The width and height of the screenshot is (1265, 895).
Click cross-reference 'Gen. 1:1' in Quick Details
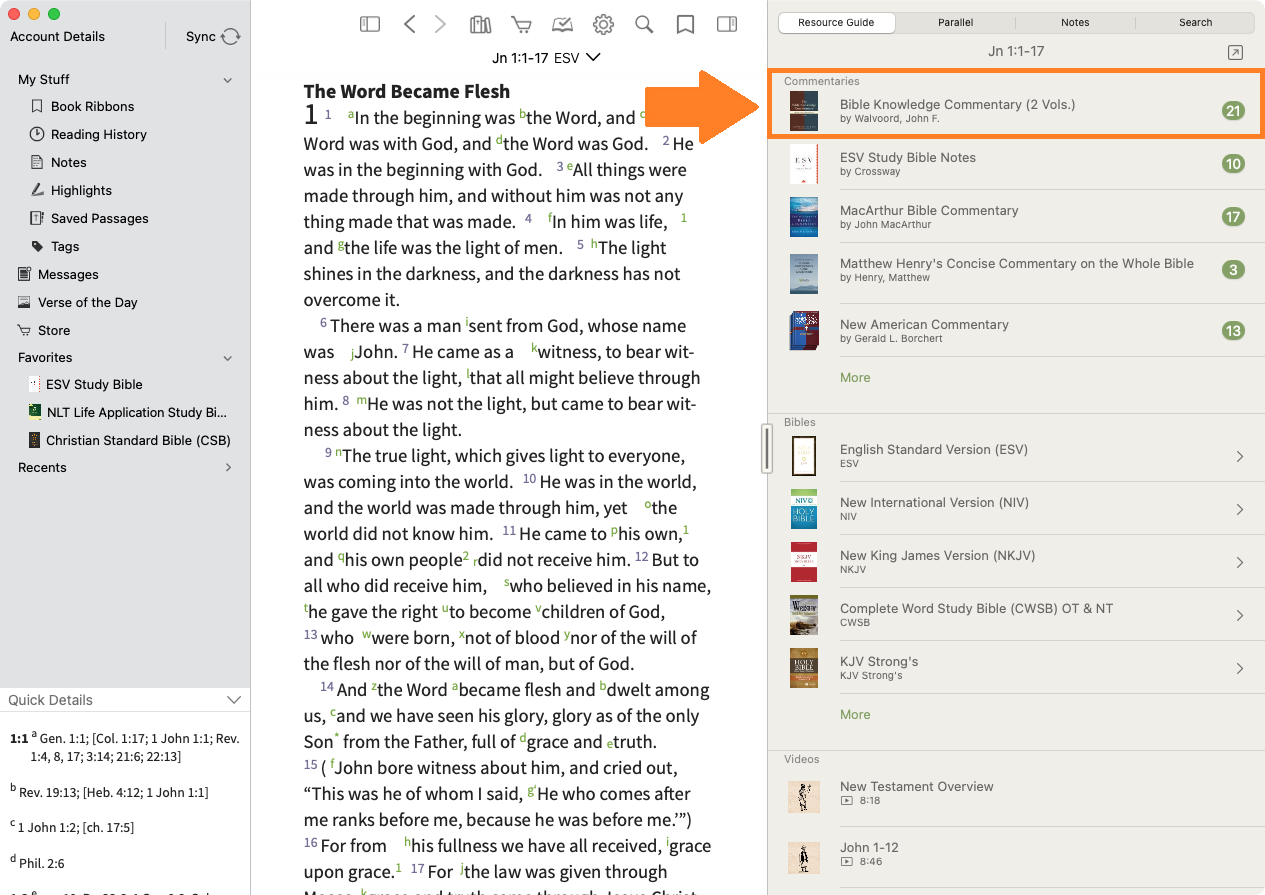(x=63, y=738)
